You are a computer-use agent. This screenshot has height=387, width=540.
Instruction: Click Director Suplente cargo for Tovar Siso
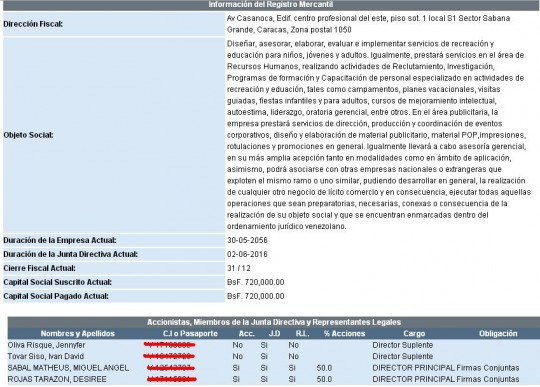pyautogui.click(x=403, y=356)
